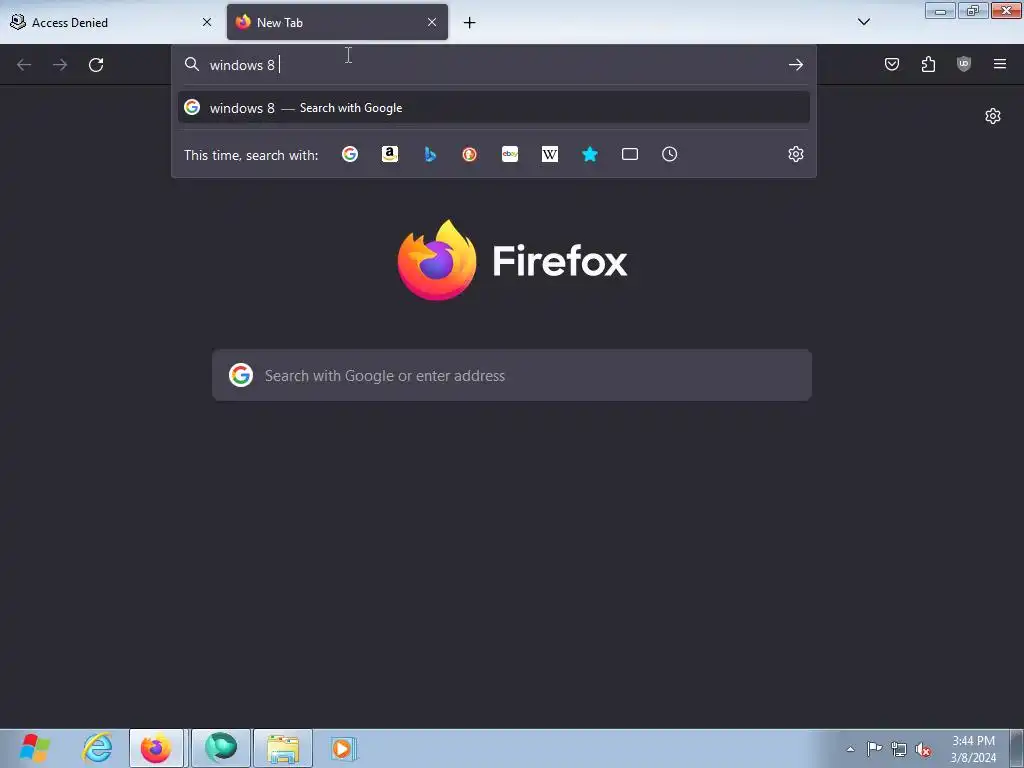Search this time with Google
Image resolution: width=1024 pixels, height=768 pixels.
tap(350, 154)
